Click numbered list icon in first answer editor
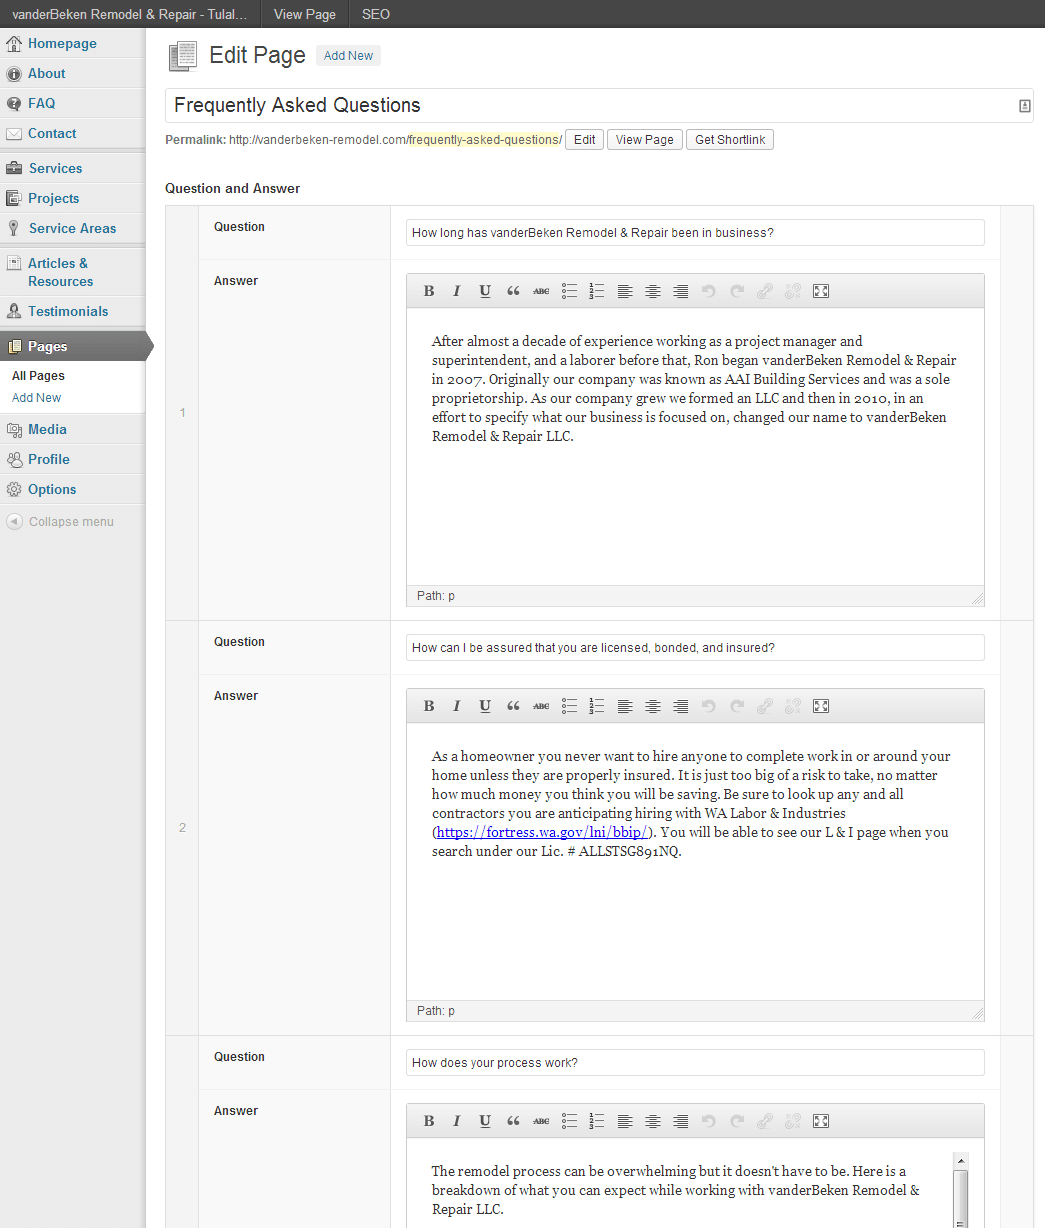This screenshot has height=1228, width=1045. pos(597,291)
